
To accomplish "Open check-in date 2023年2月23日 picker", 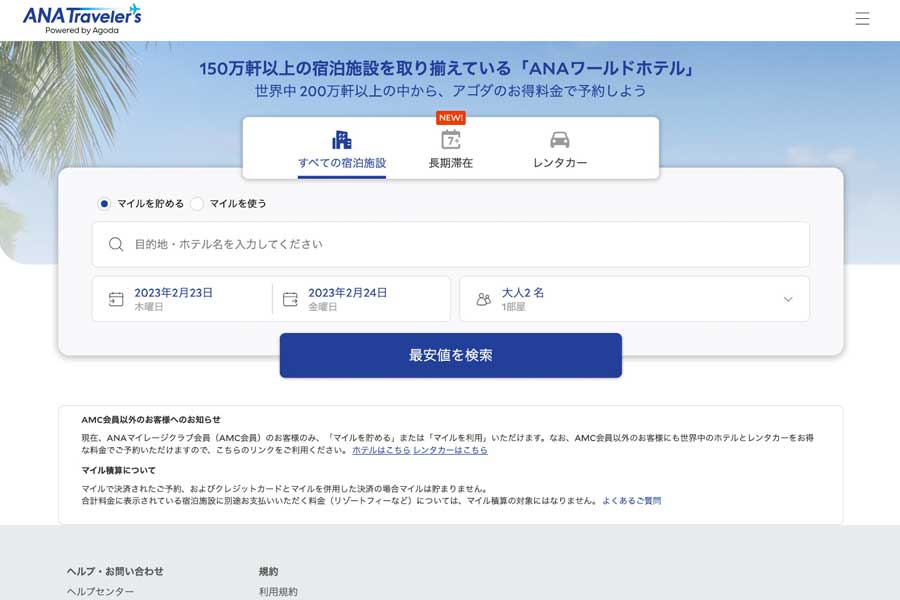I will [x=183, y=299].
